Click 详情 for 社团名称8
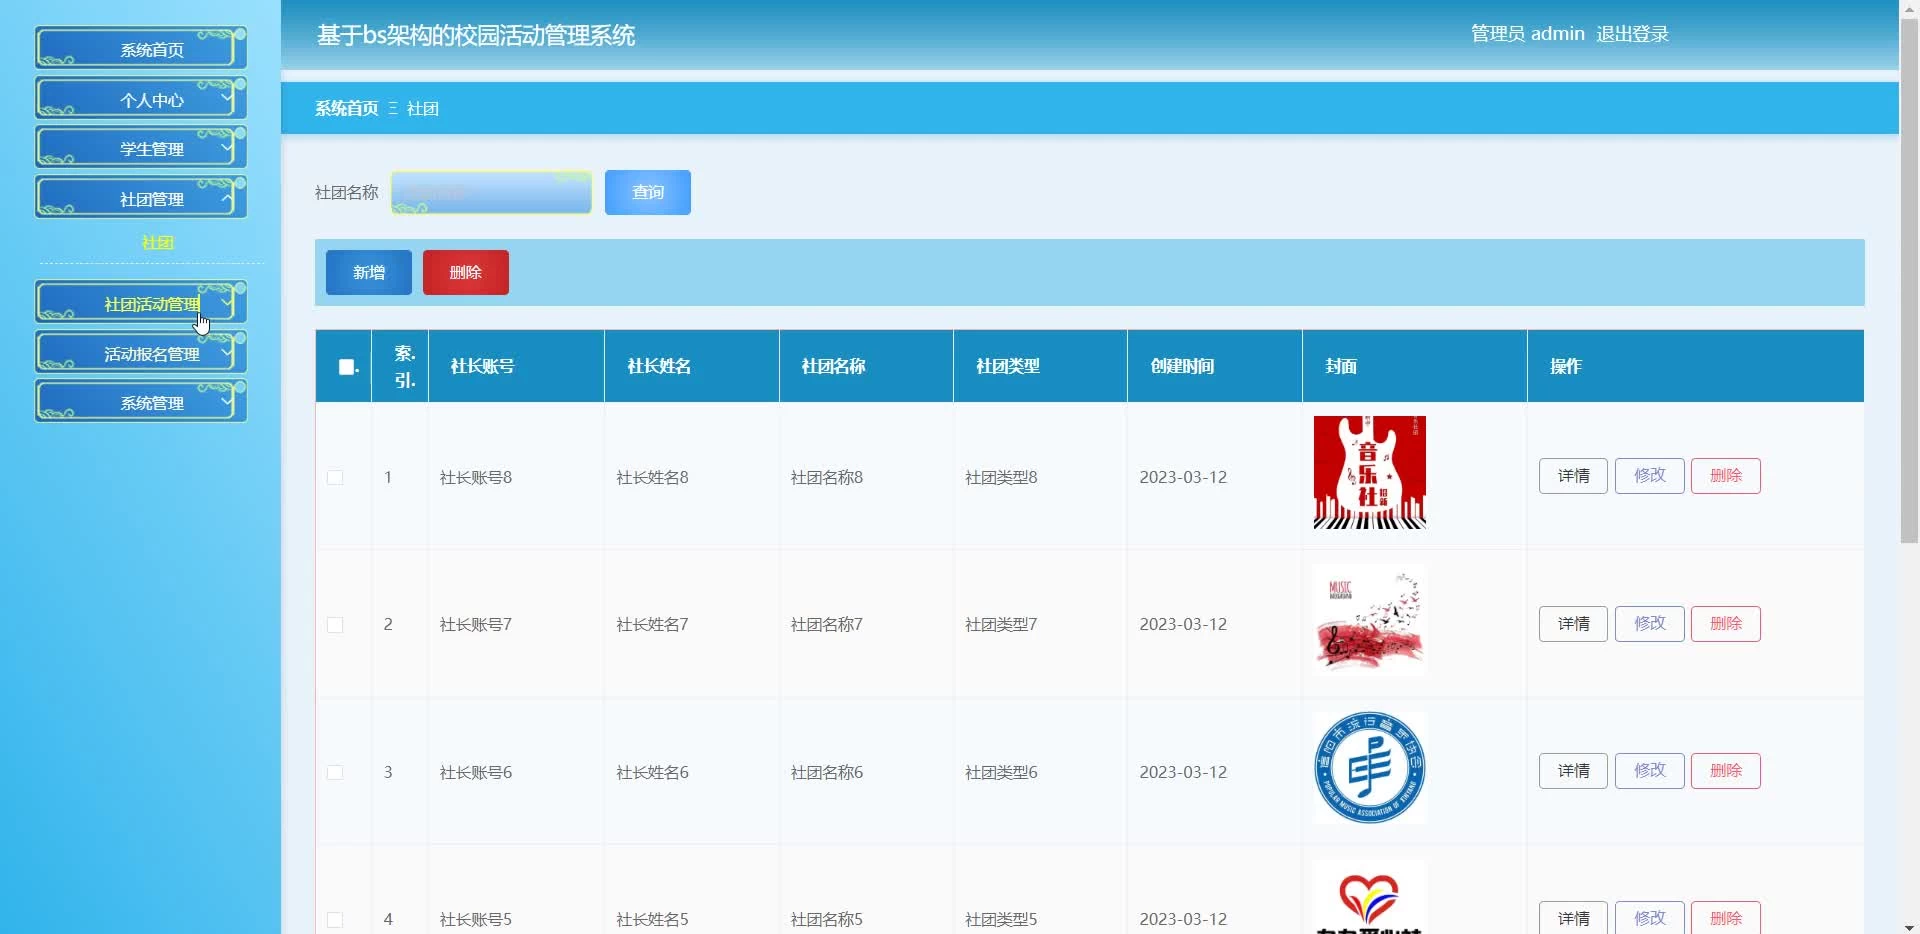The image size is (1920, 934). point(1573,476)
